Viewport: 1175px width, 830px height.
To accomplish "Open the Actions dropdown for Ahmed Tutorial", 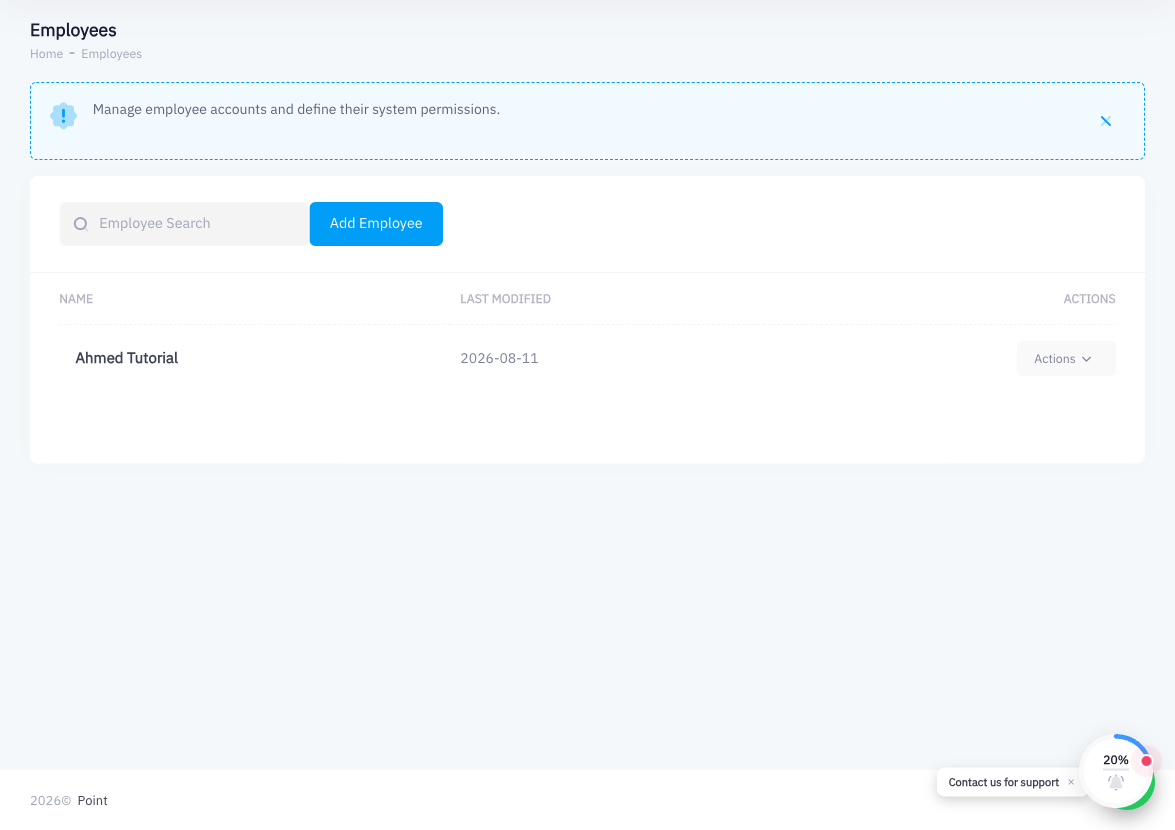I will [x=1066, y=359].
